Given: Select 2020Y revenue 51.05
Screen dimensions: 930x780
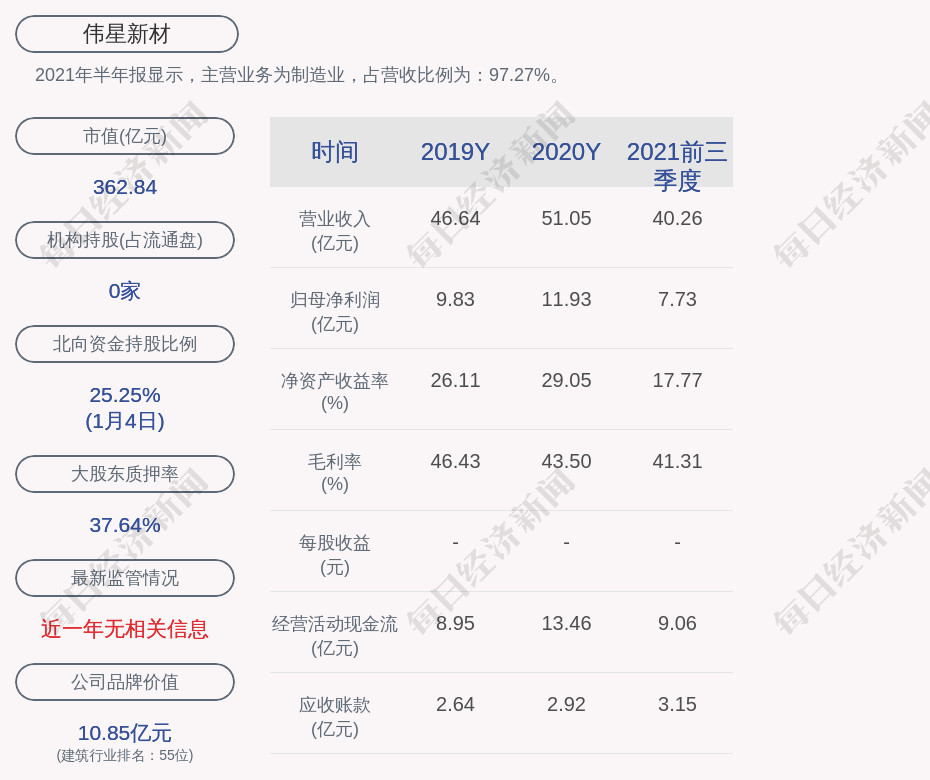Looking at the screenshot, I should (x=566, y=218).
